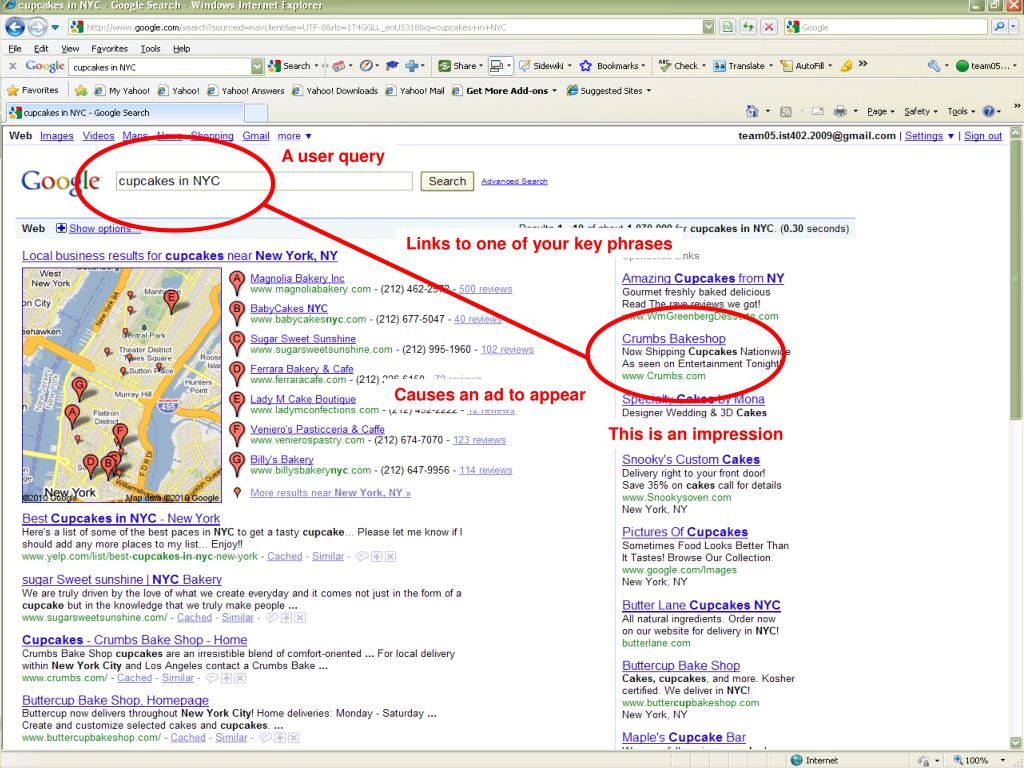Viewport: 1024px width, 768px height.
Task: Click the compatibility view icon beside address bar
Action: pos(728,27)
